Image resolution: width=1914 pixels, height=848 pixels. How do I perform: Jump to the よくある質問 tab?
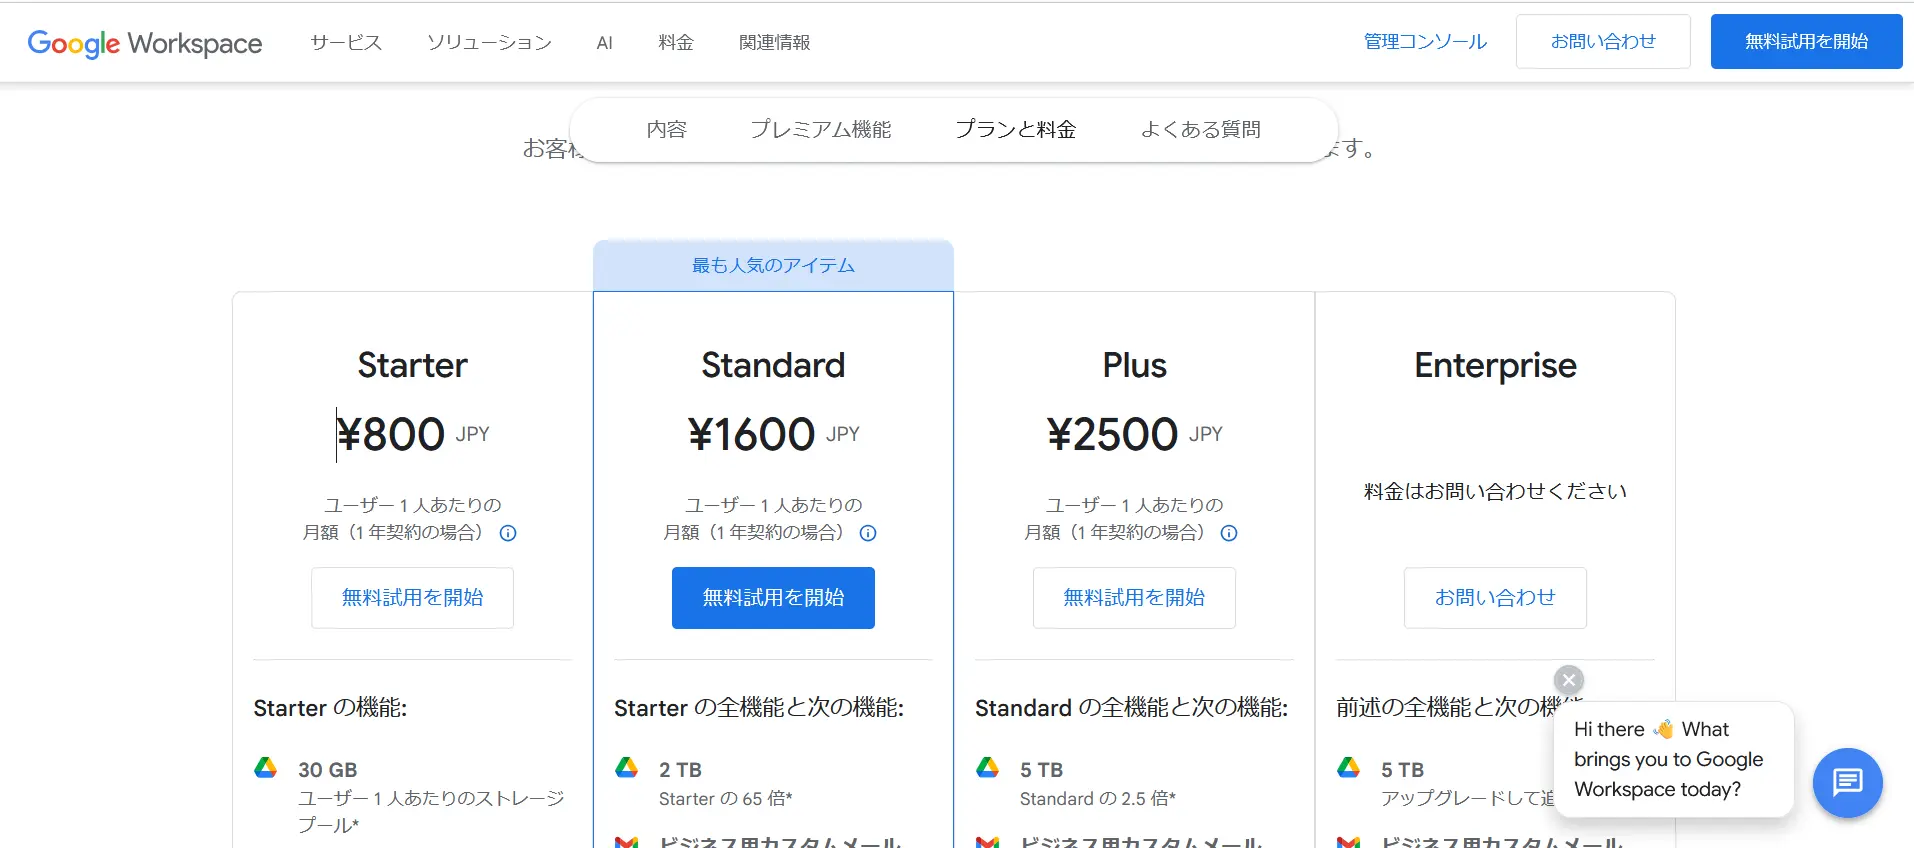point(1200,129)
